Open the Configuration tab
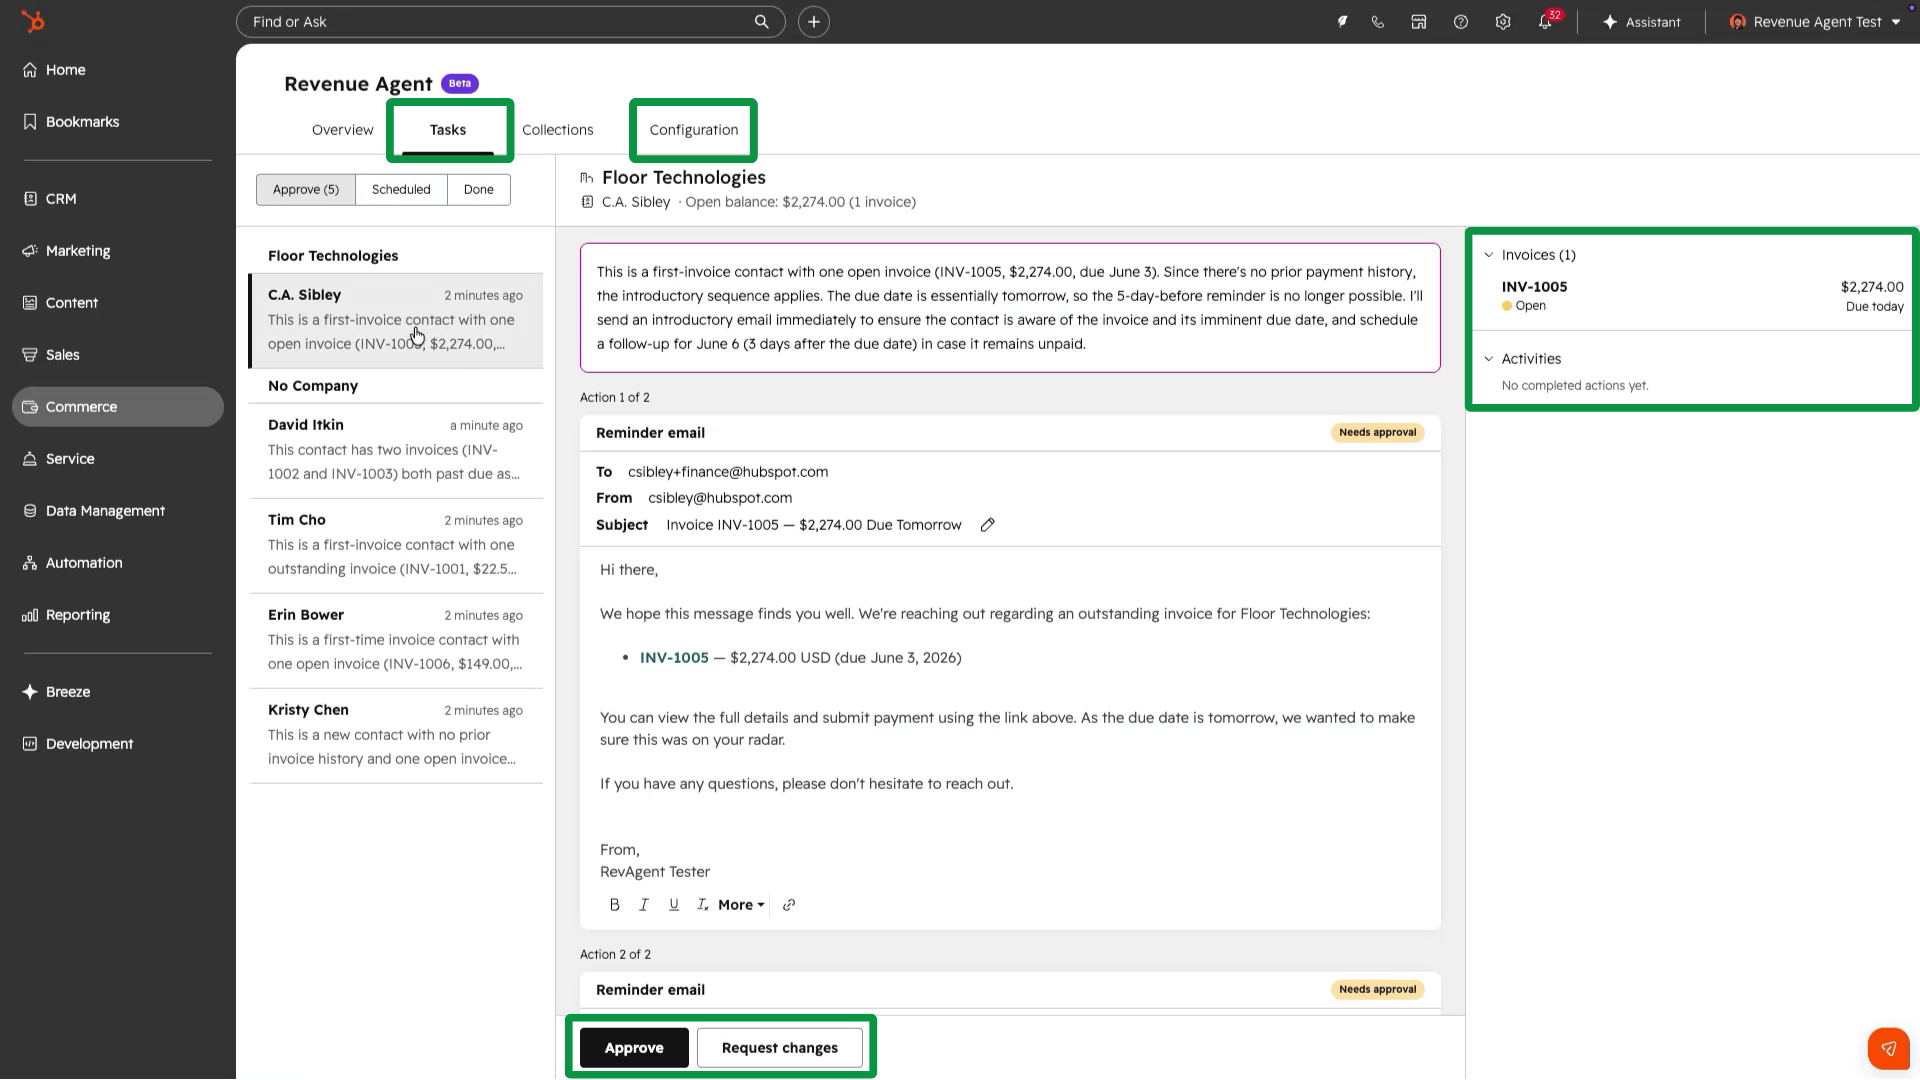 (x=694, y=130)
